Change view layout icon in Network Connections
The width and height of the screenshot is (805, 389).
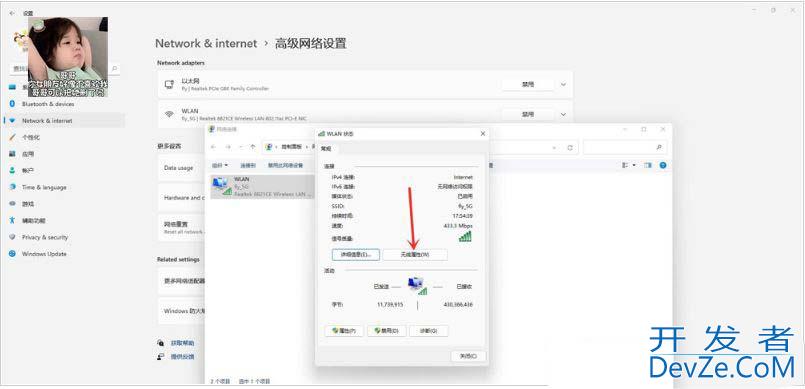(x=625, y=165)
